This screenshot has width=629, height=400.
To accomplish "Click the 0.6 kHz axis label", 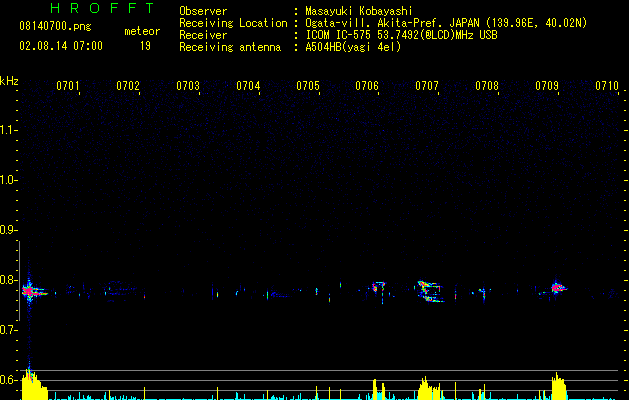I will point(9,380).
